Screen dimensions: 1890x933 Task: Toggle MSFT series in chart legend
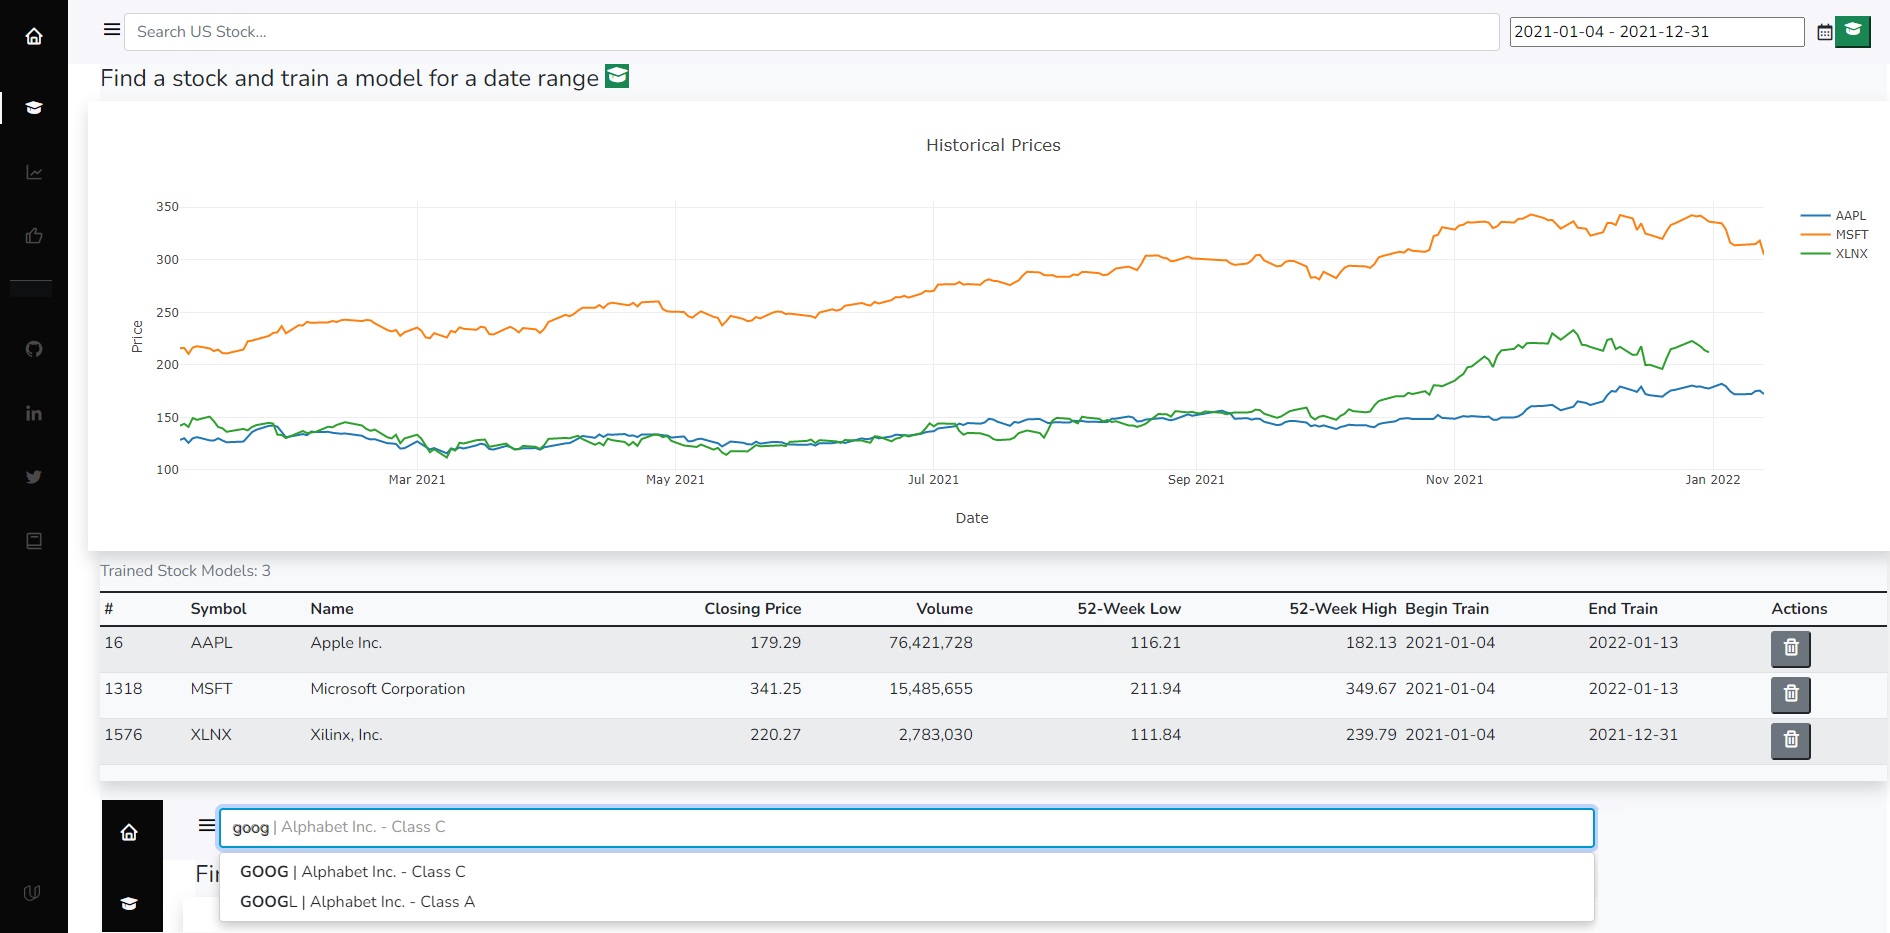[x=1834, y=235]
